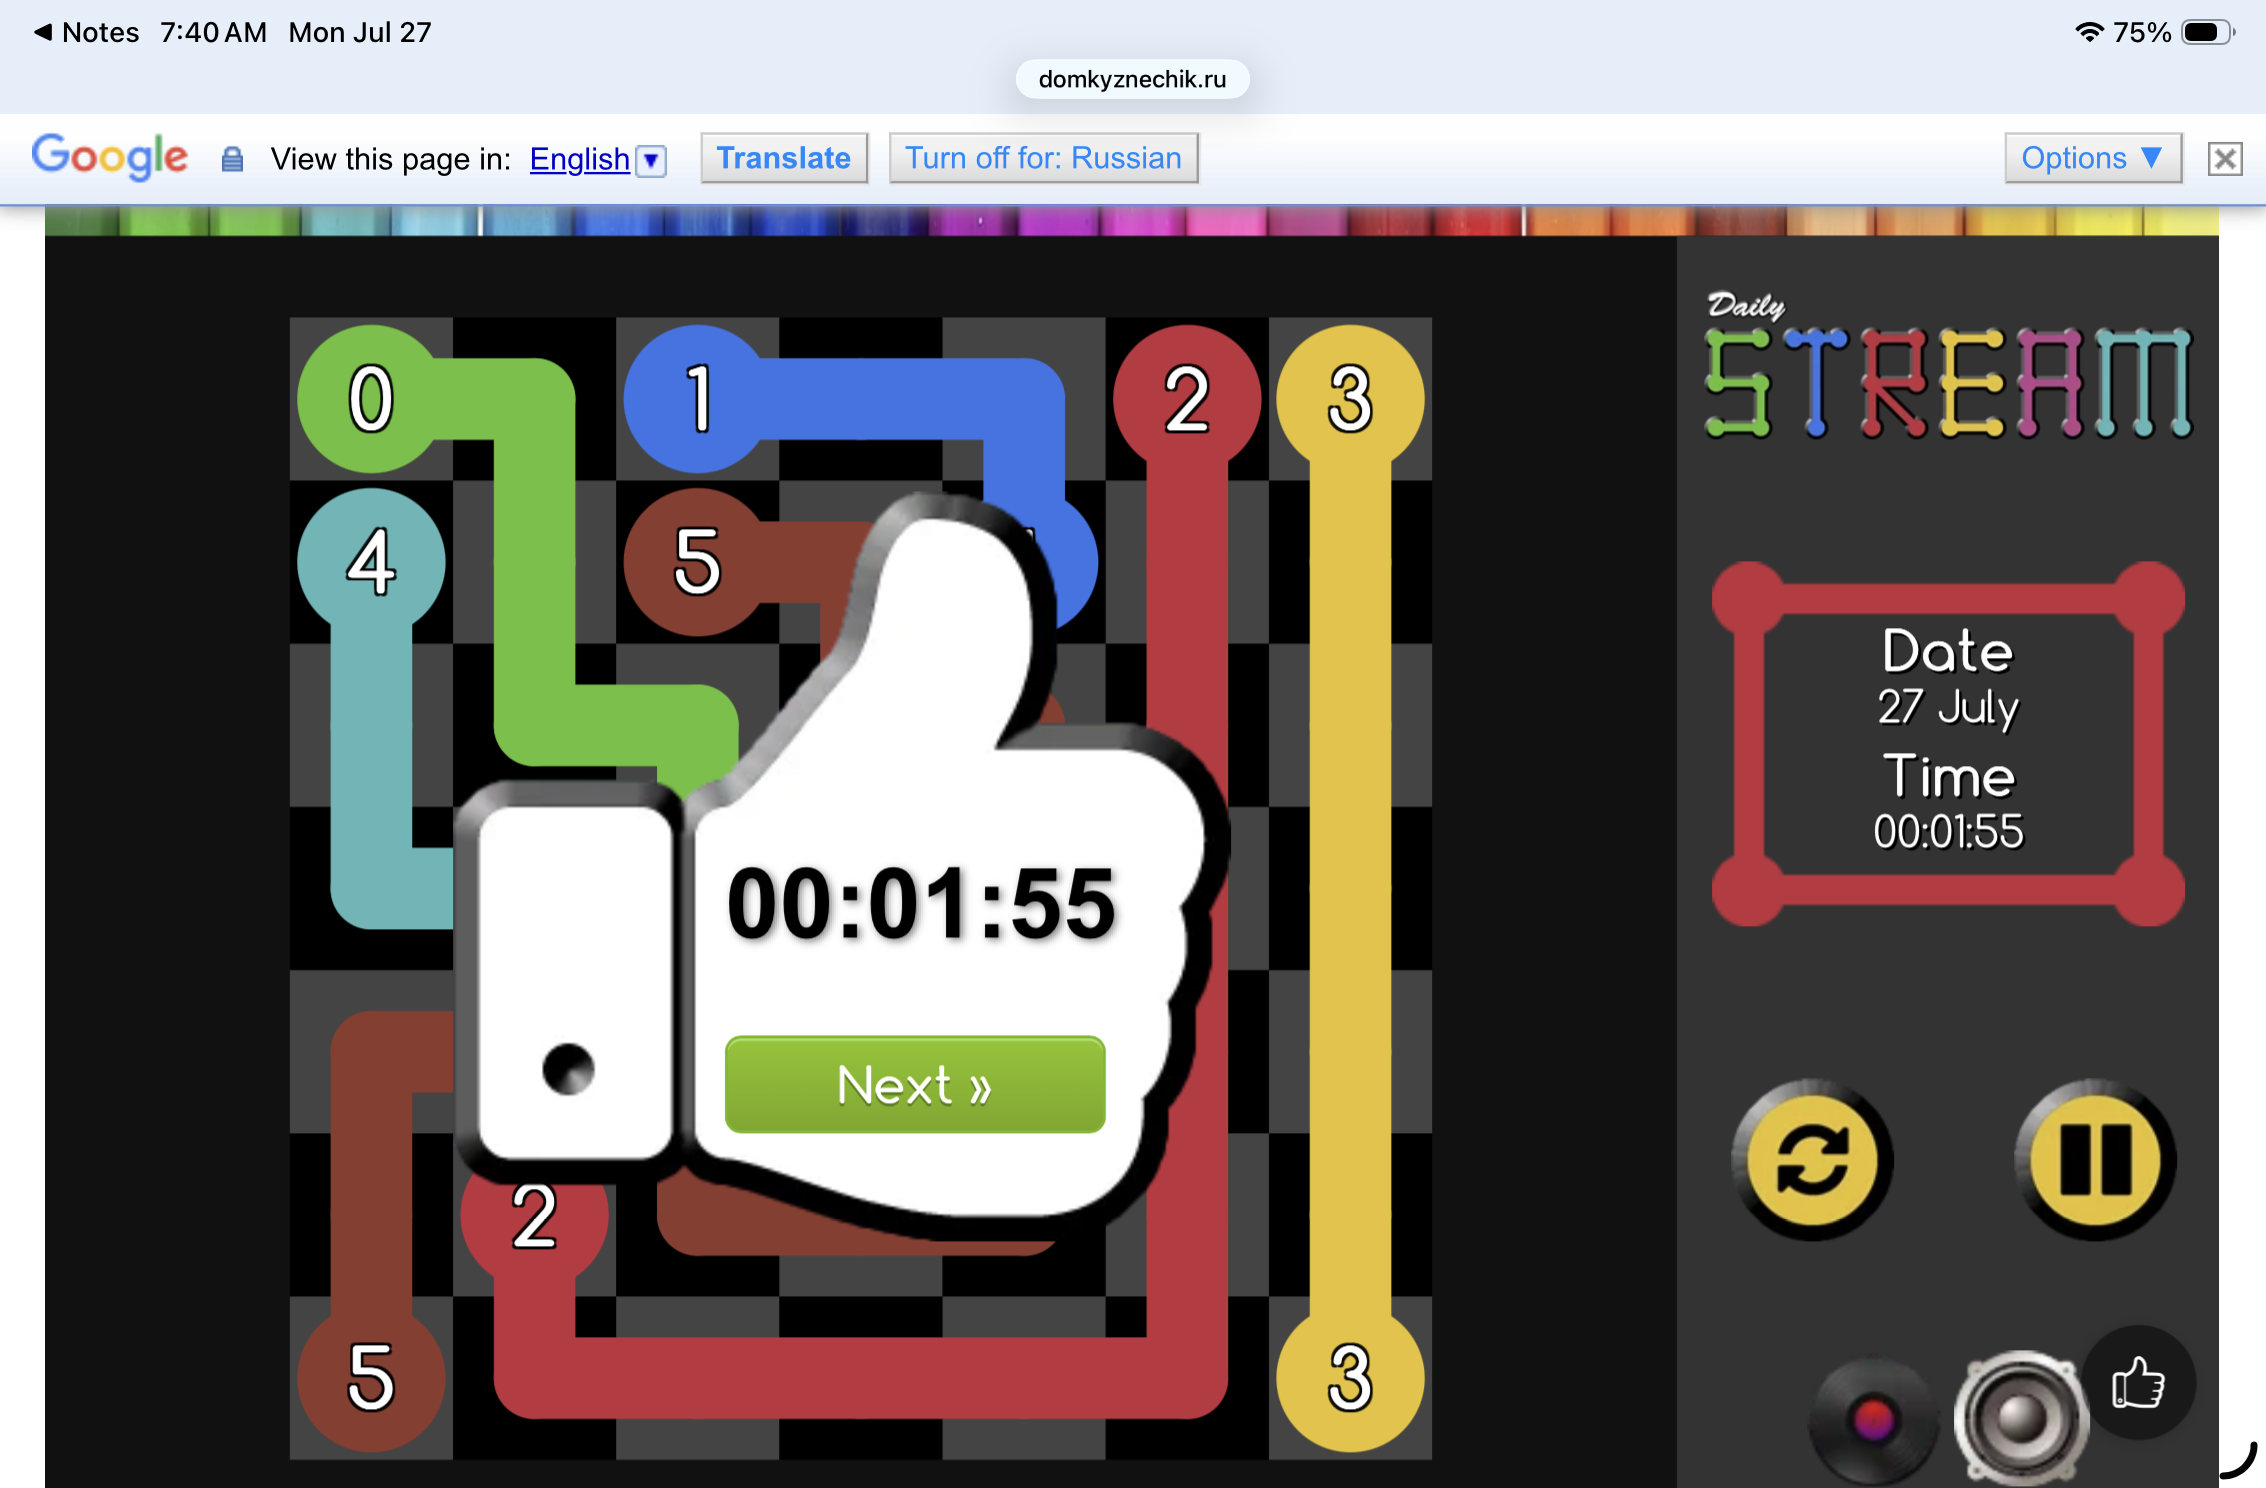
Task: Click the lock icon beside Google logo
Action: tap(232, 159)
